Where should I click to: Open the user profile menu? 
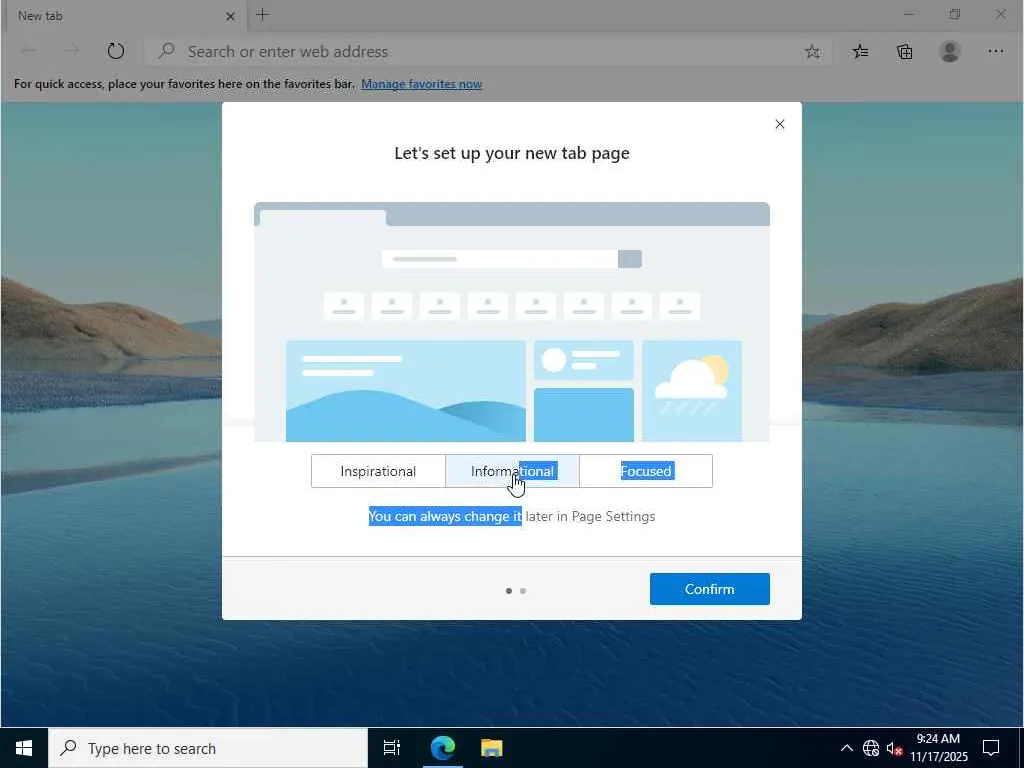tap(950, 52)
